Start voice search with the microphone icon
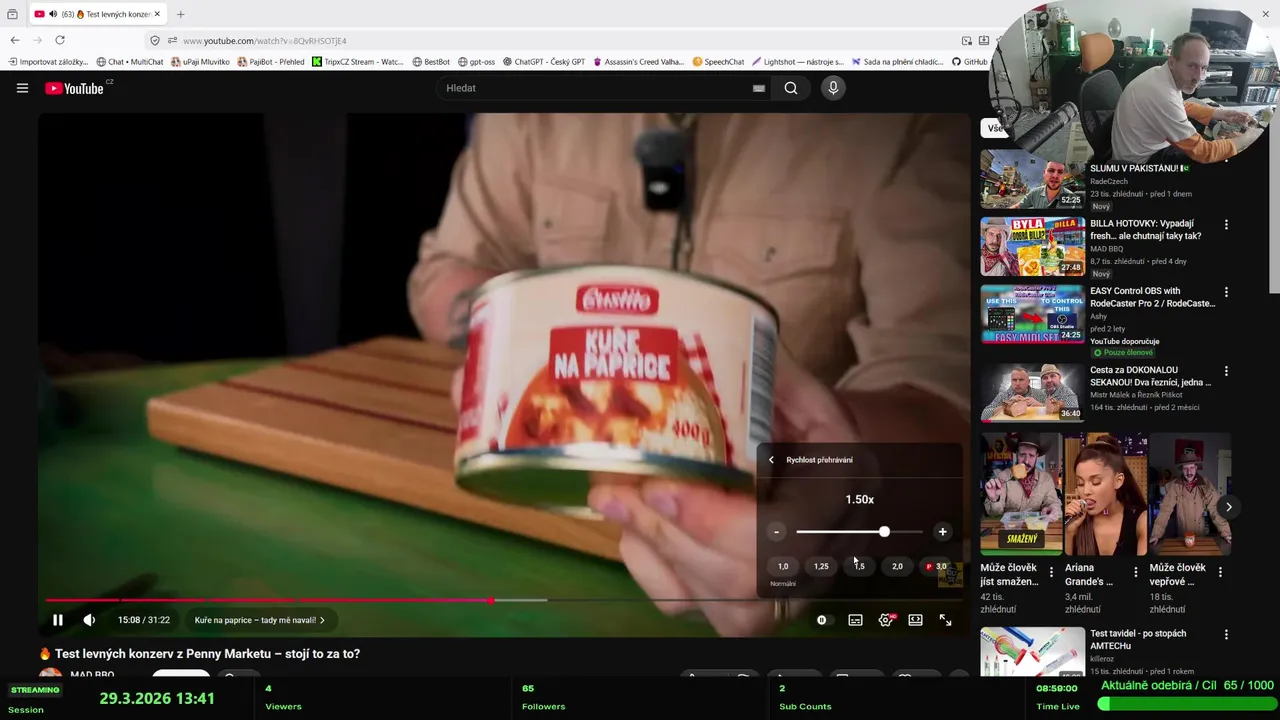1280x720 pixels. (833, 88)
